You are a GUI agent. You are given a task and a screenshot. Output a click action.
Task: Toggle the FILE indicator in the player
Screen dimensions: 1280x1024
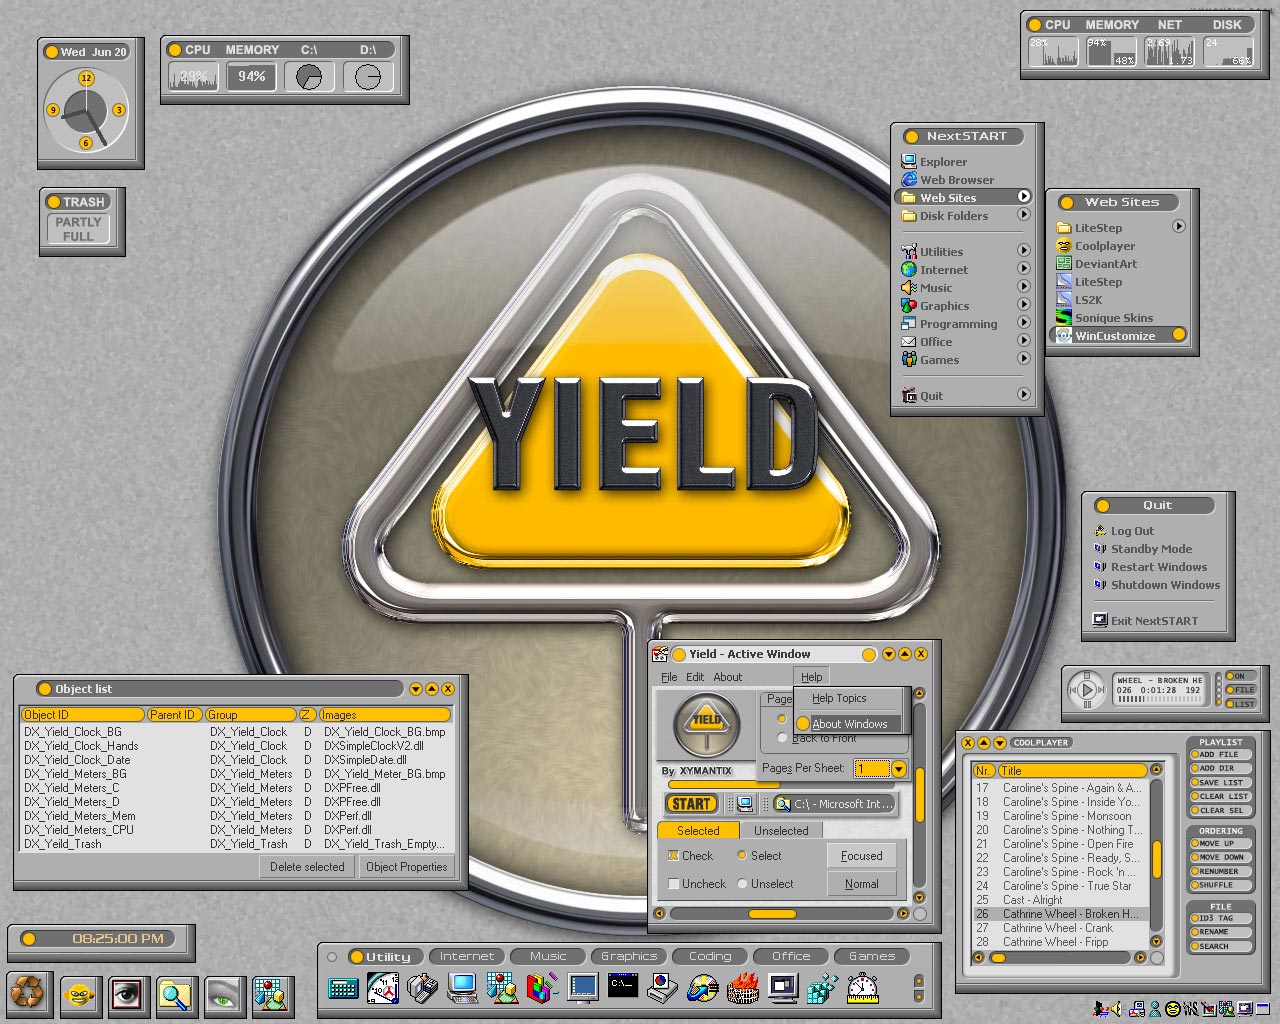[x=1240, y=690]
